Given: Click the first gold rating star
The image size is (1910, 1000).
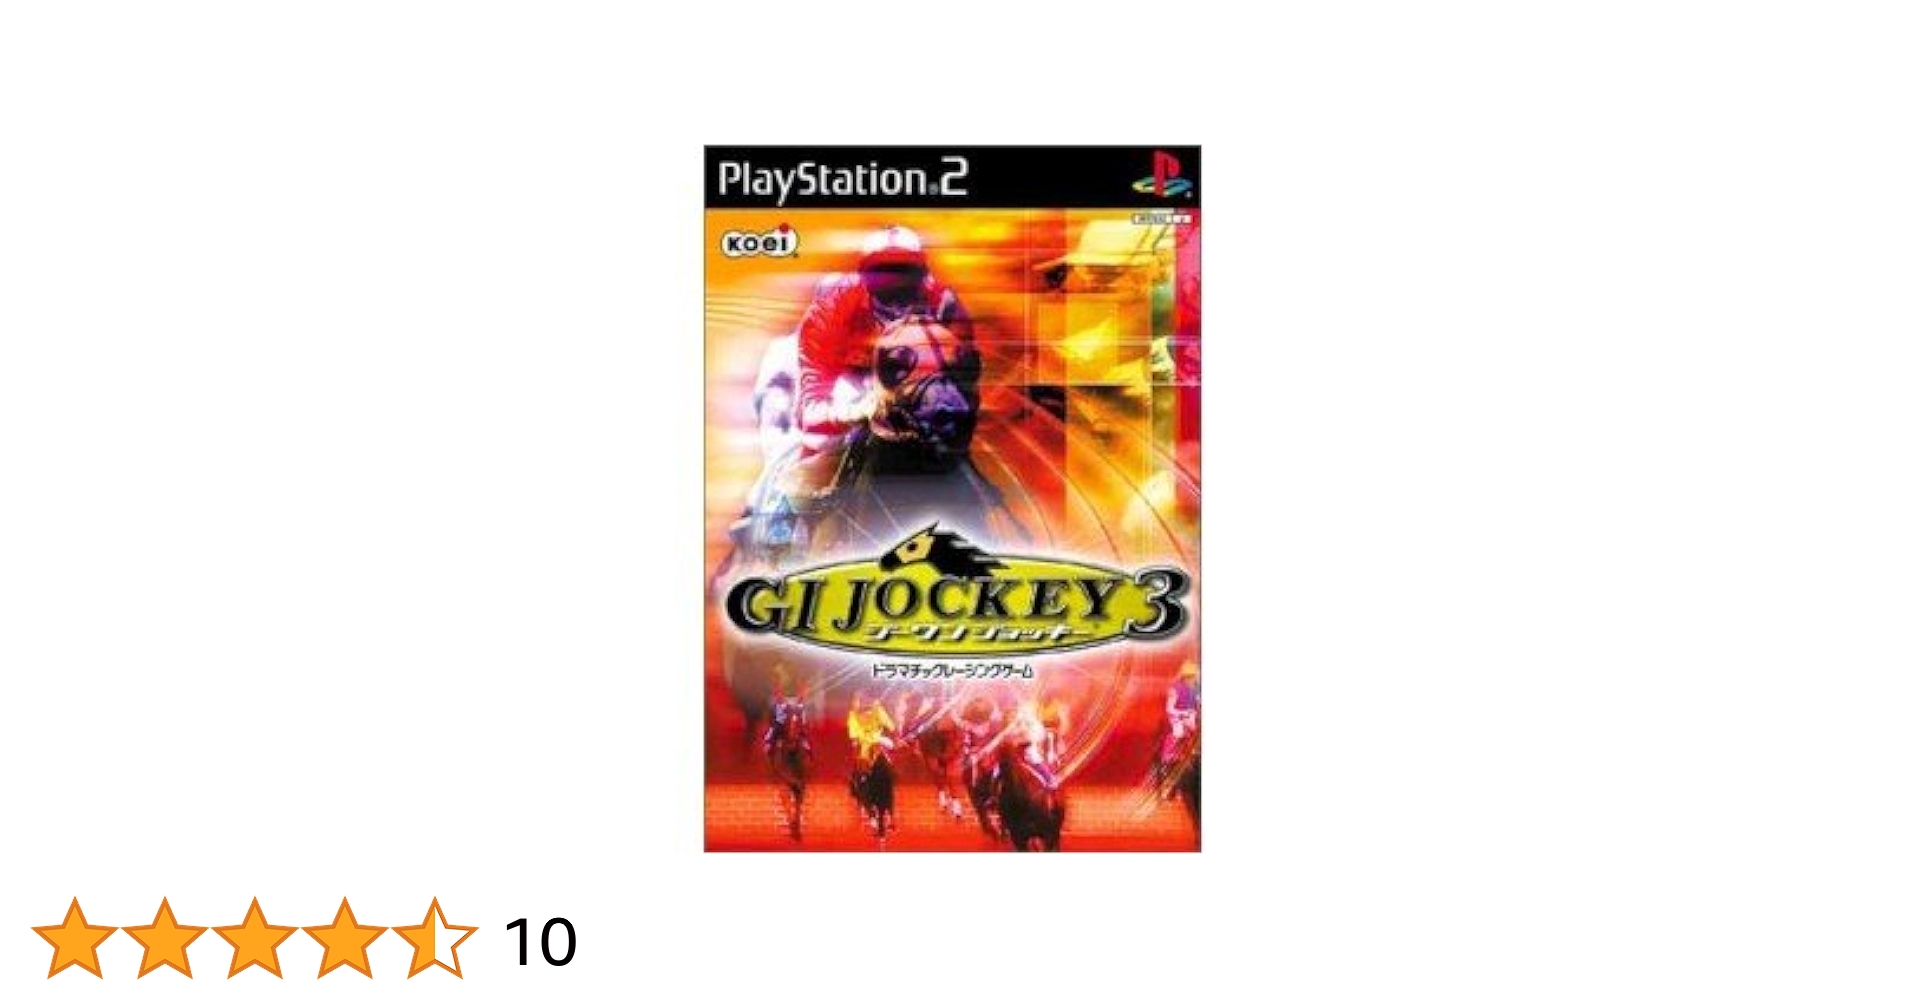Looking at the screenshot, I should [75, 938].
